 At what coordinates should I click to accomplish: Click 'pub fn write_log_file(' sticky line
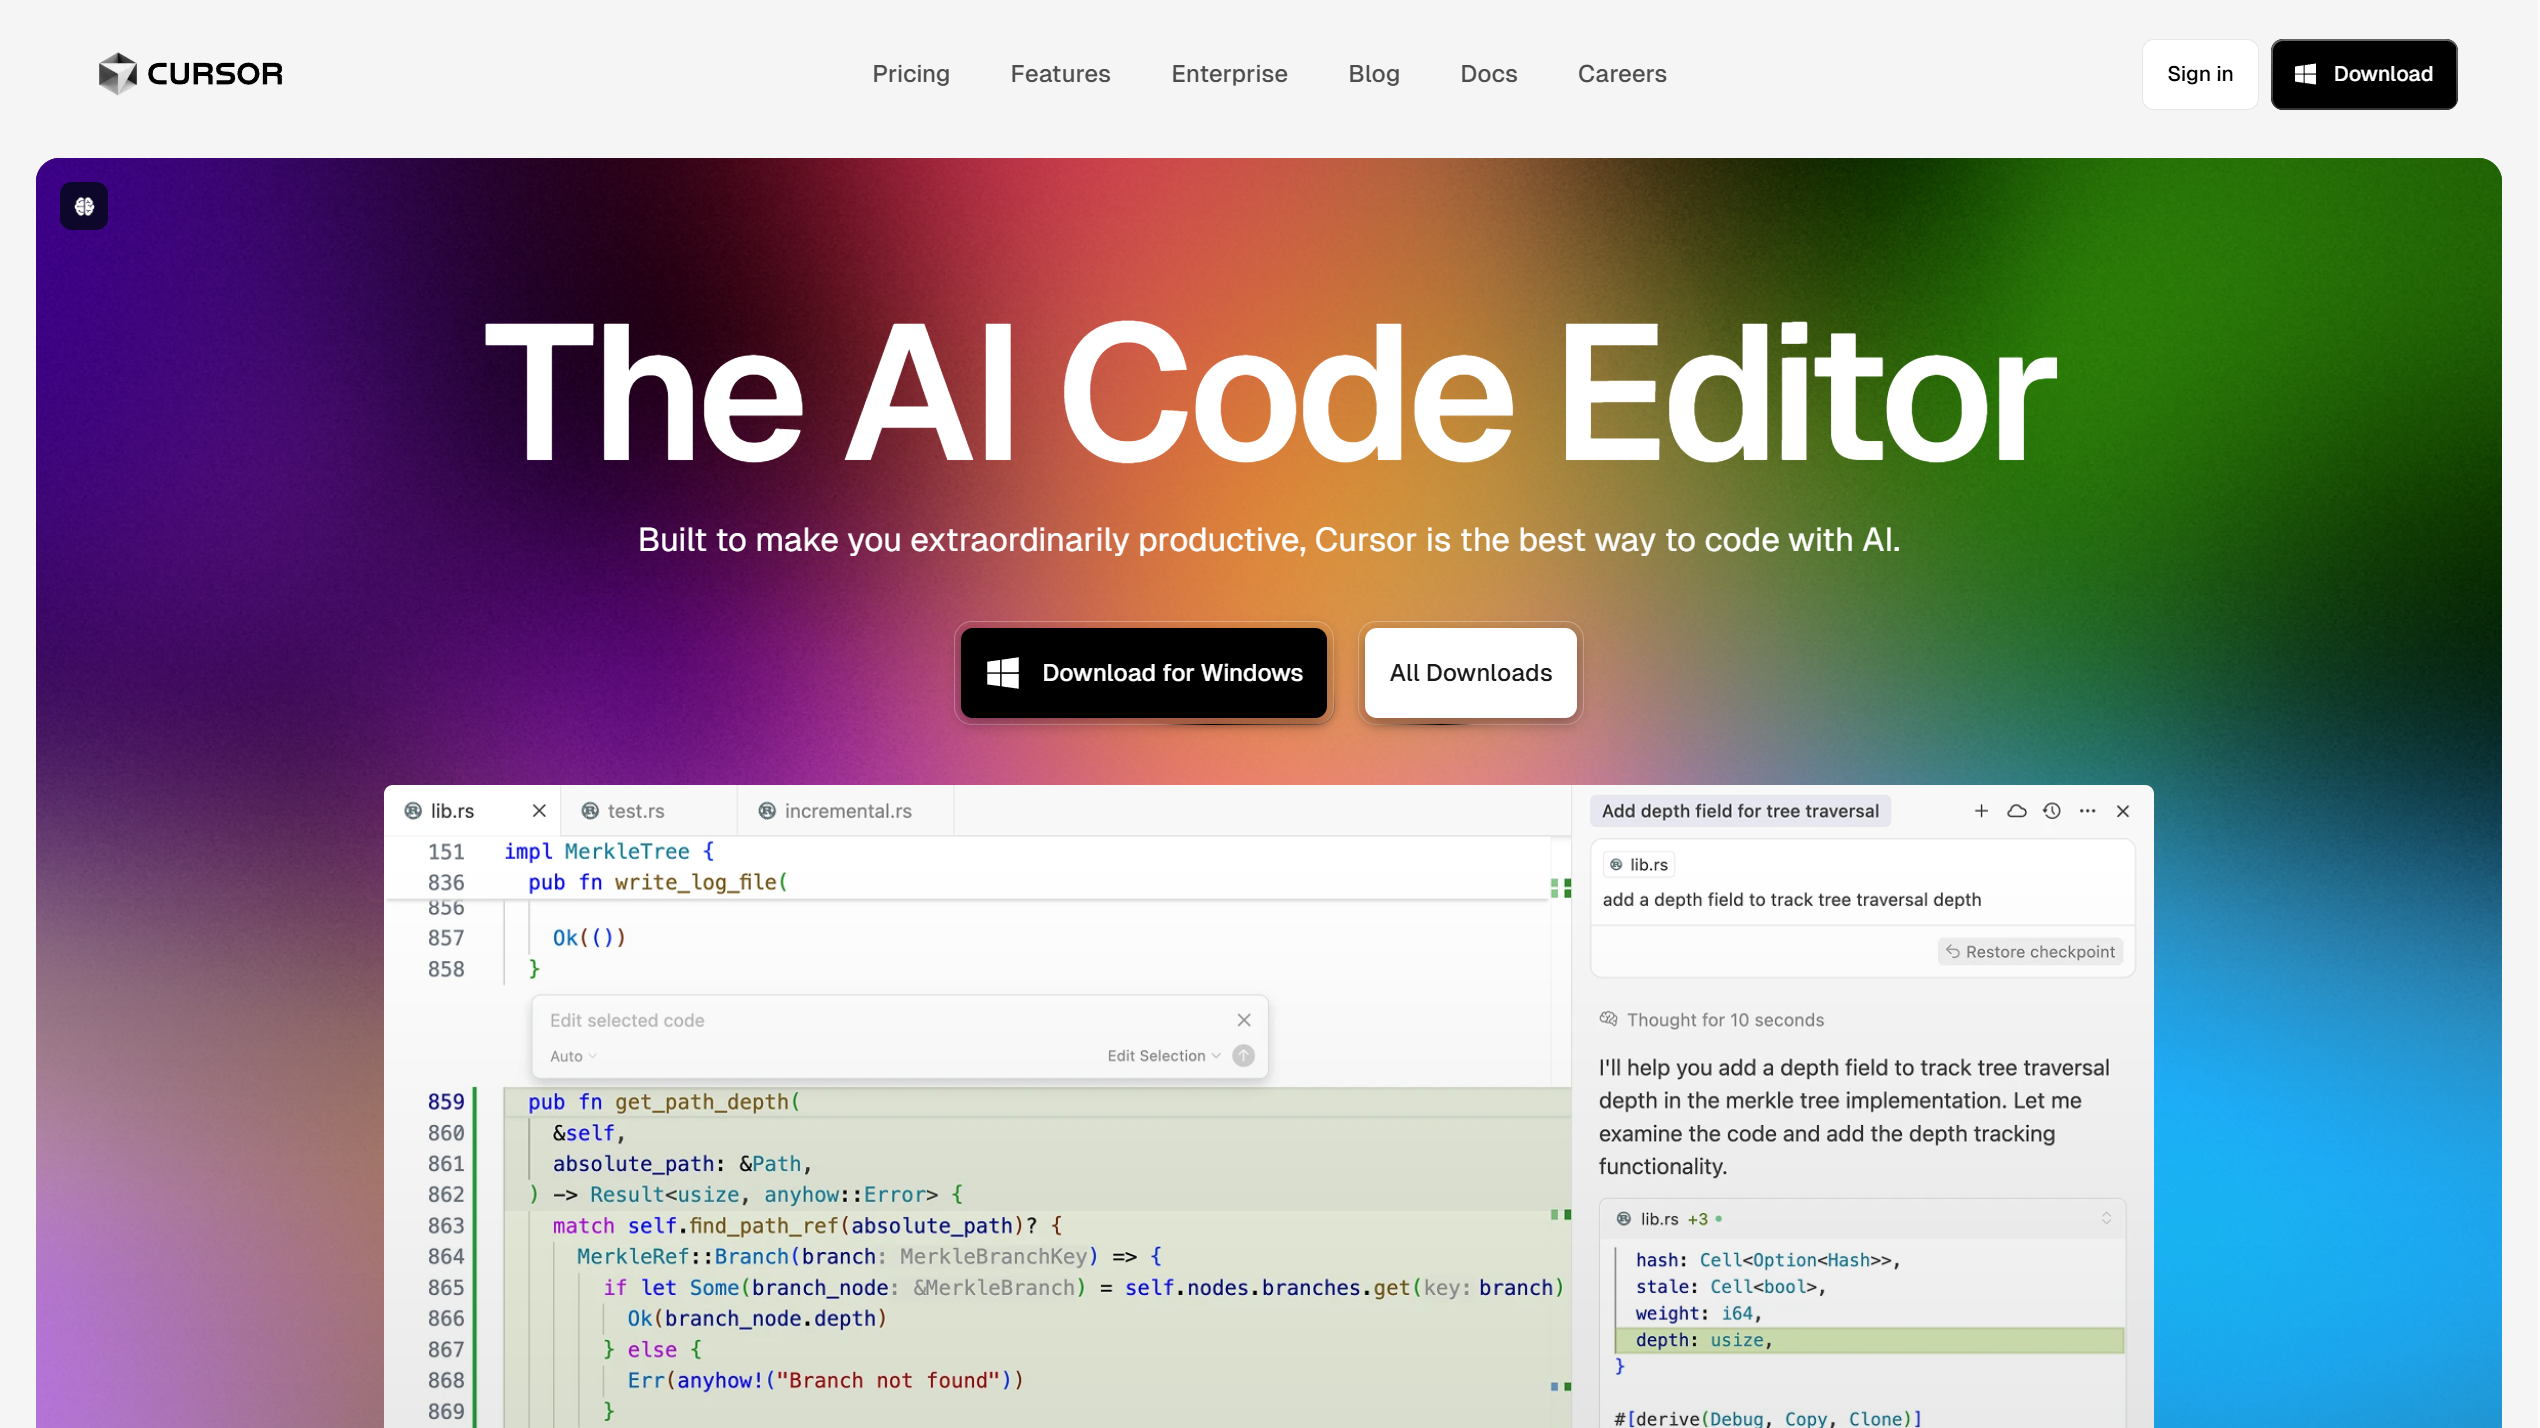[658, 883]
